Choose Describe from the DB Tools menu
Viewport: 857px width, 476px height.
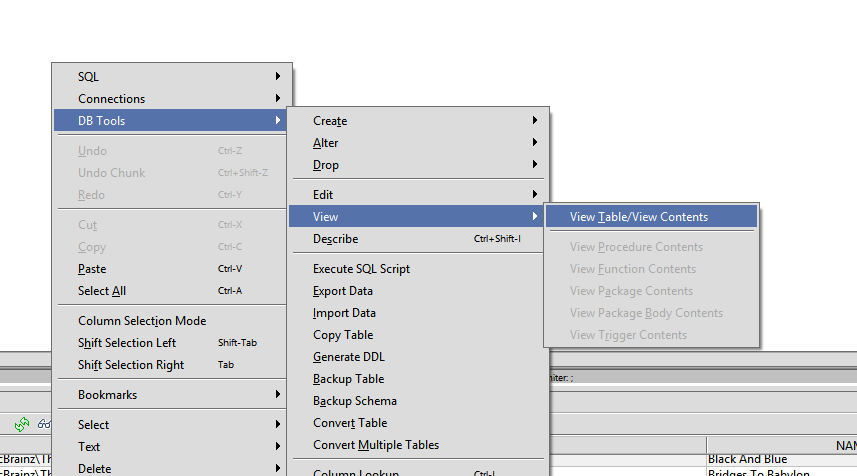(x=336, y=239)
